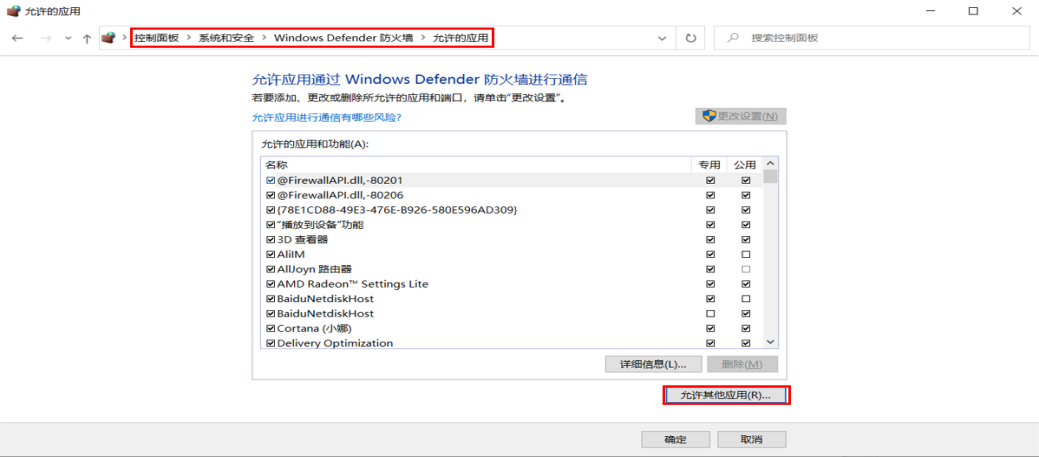Click 公用 column header
Image resolution: width=1039 pixels, height=457 pixels.
[745, 164]
